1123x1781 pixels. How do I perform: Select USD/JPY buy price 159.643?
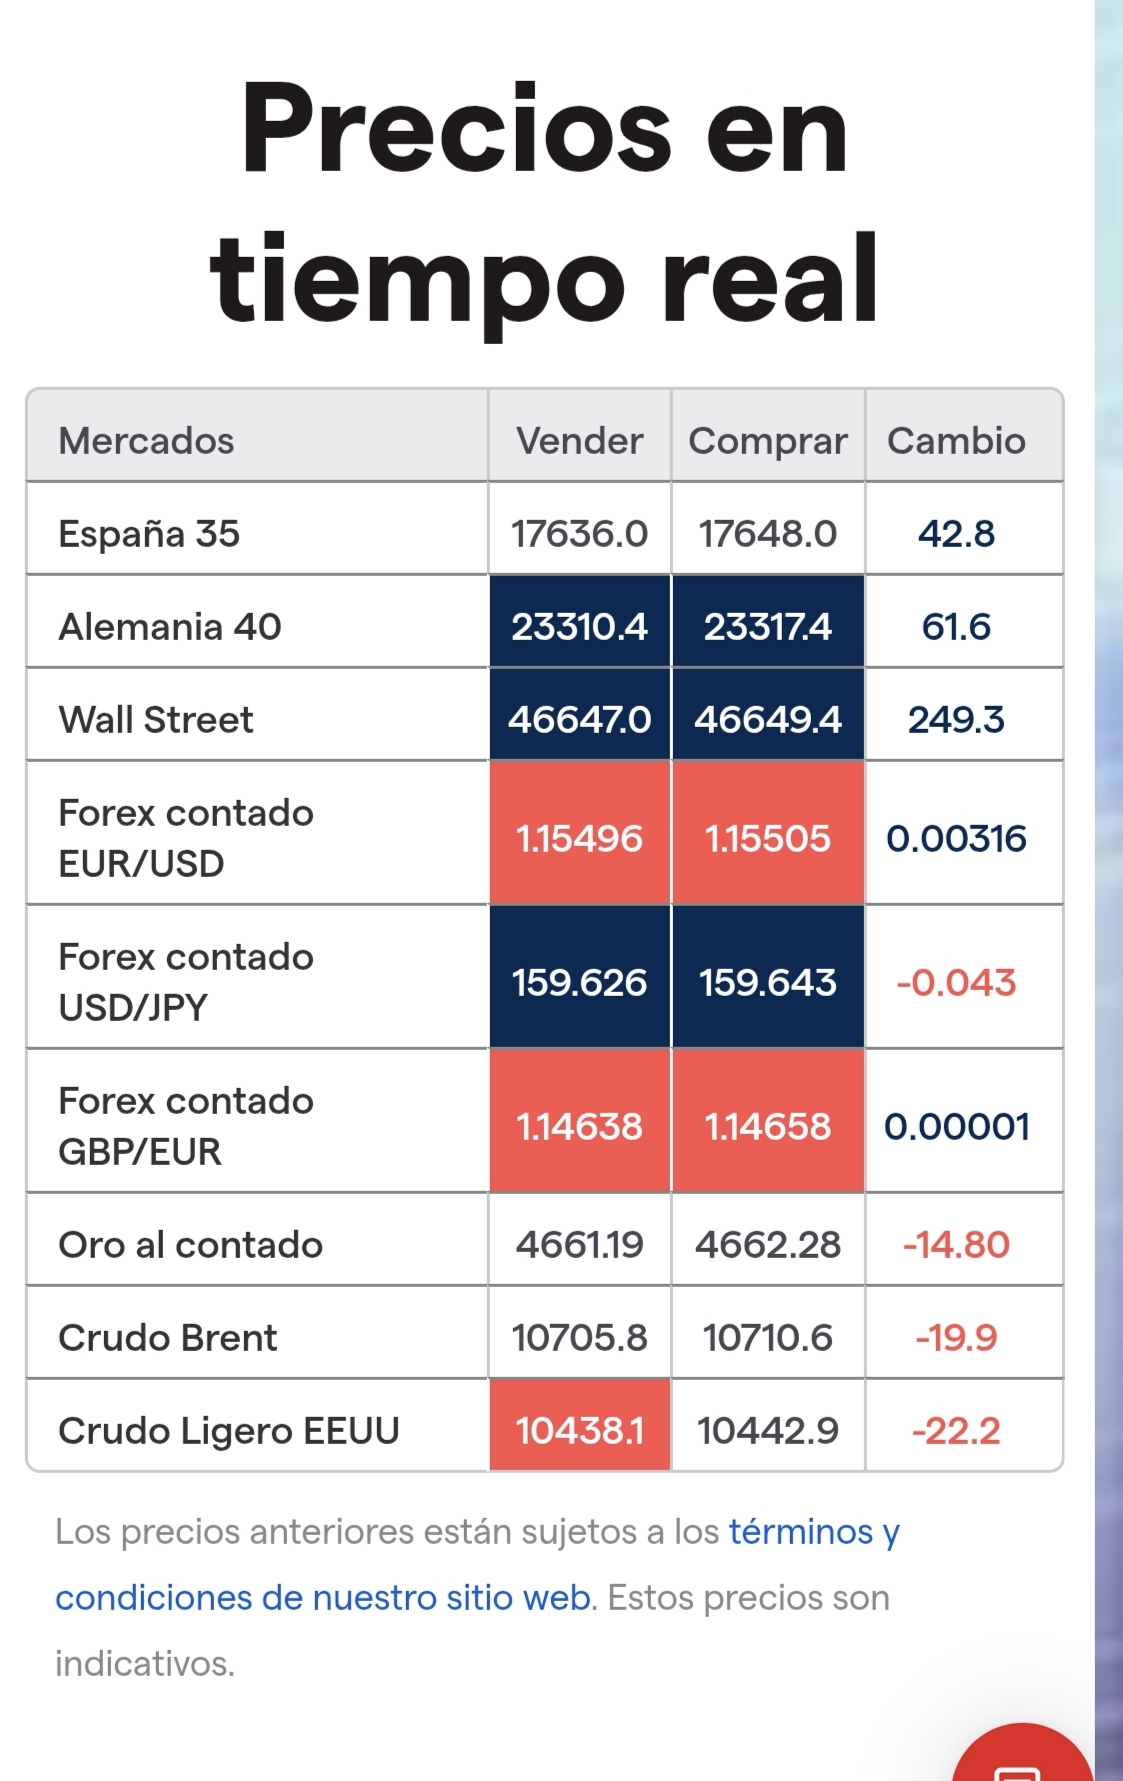coord(767,982)
